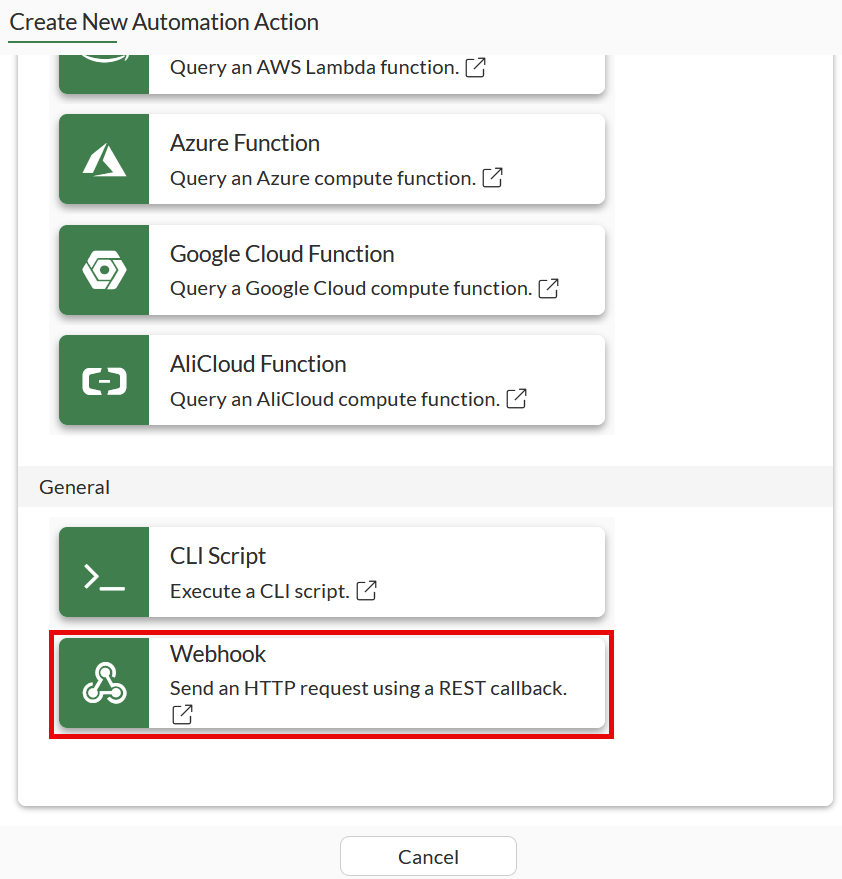The width and height of the screenshot is (842, 879).
Task: Select the Azure Function title
Action: 245,143
